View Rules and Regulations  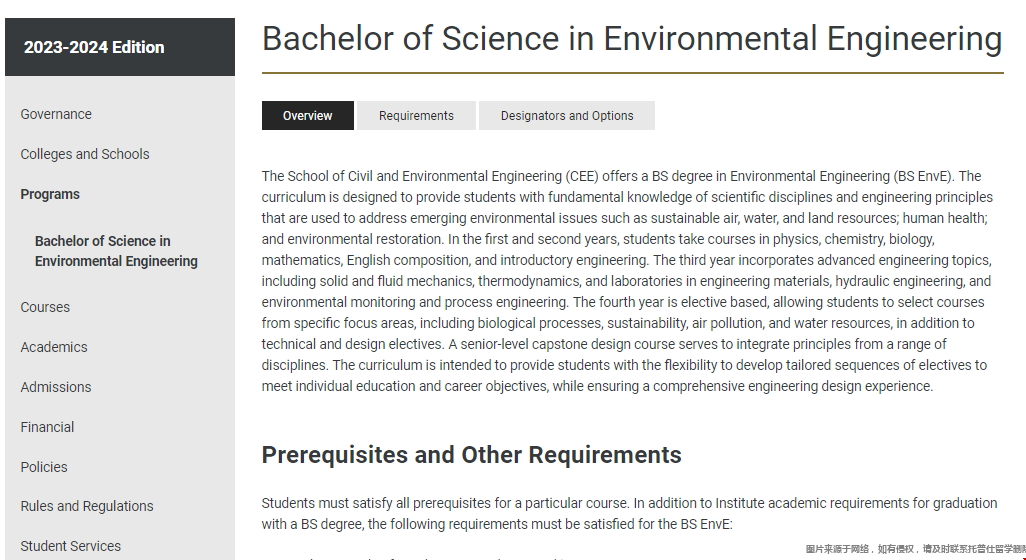pos(87,506)
